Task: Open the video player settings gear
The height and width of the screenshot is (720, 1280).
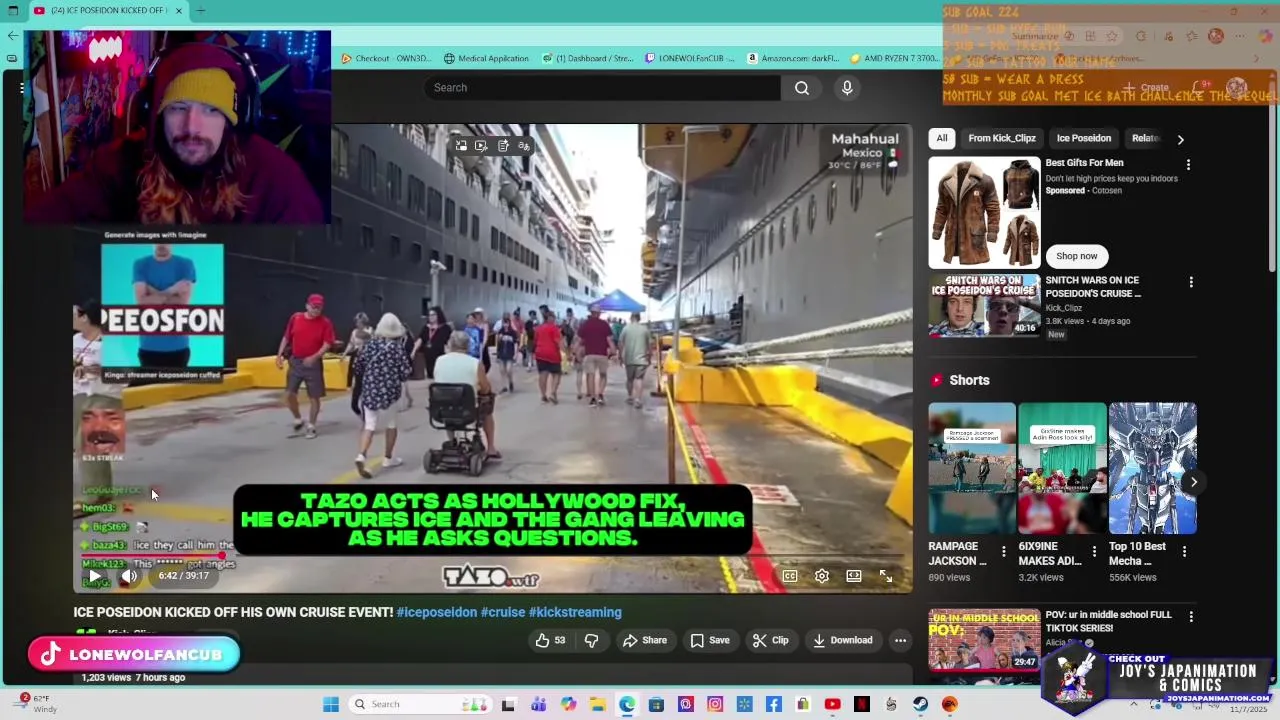Action: 822,576
